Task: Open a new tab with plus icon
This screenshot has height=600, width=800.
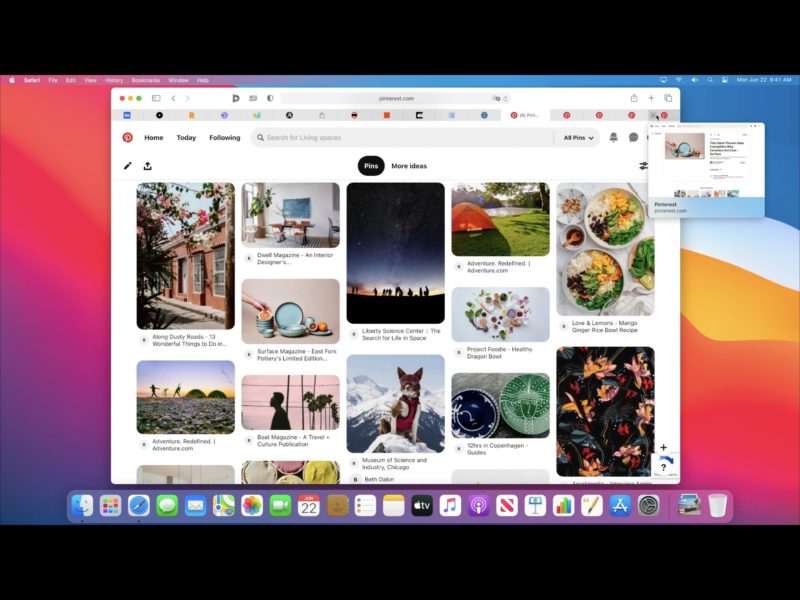Action: [x=651, y=98]
